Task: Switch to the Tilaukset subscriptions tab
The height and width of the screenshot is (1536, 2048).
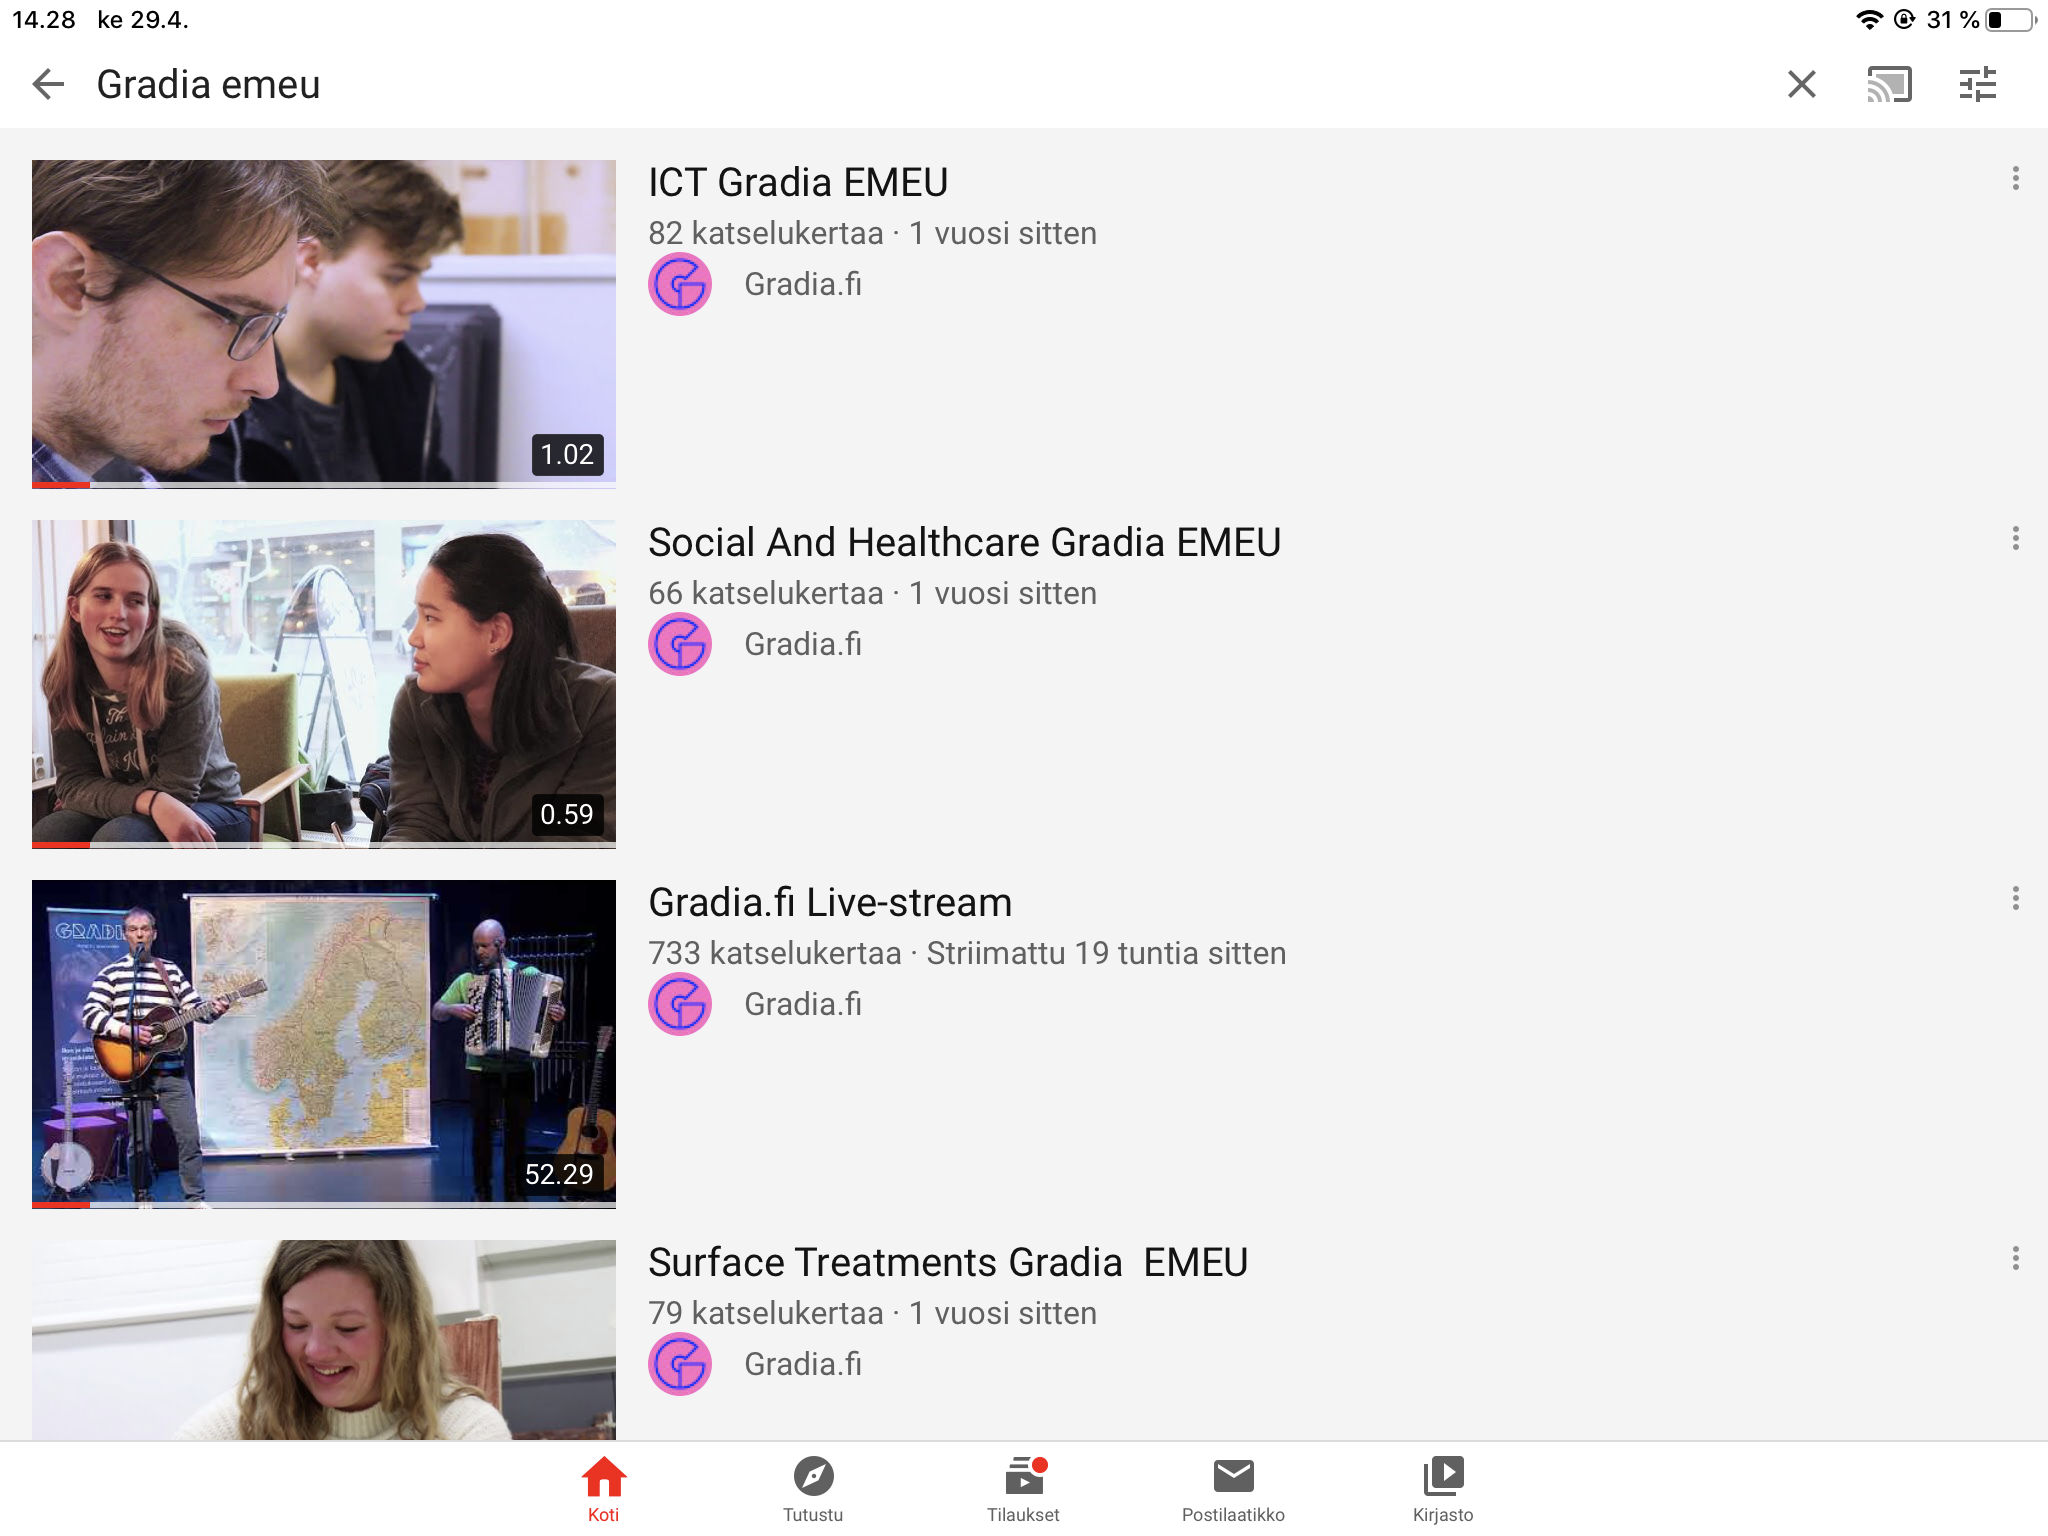Action: point(1023,1487)
